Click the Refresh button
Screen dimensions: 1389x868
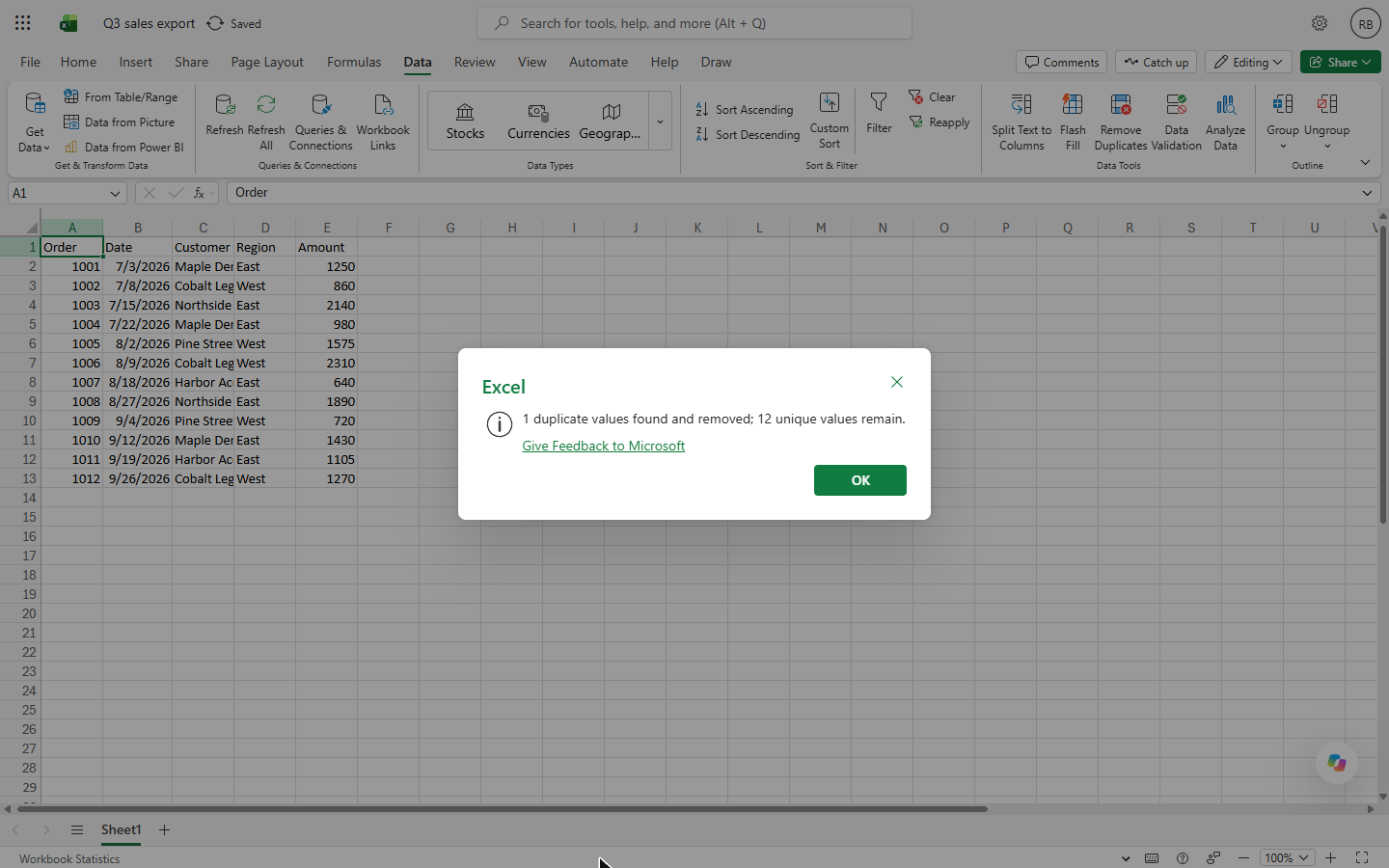[x=225, y=115]
